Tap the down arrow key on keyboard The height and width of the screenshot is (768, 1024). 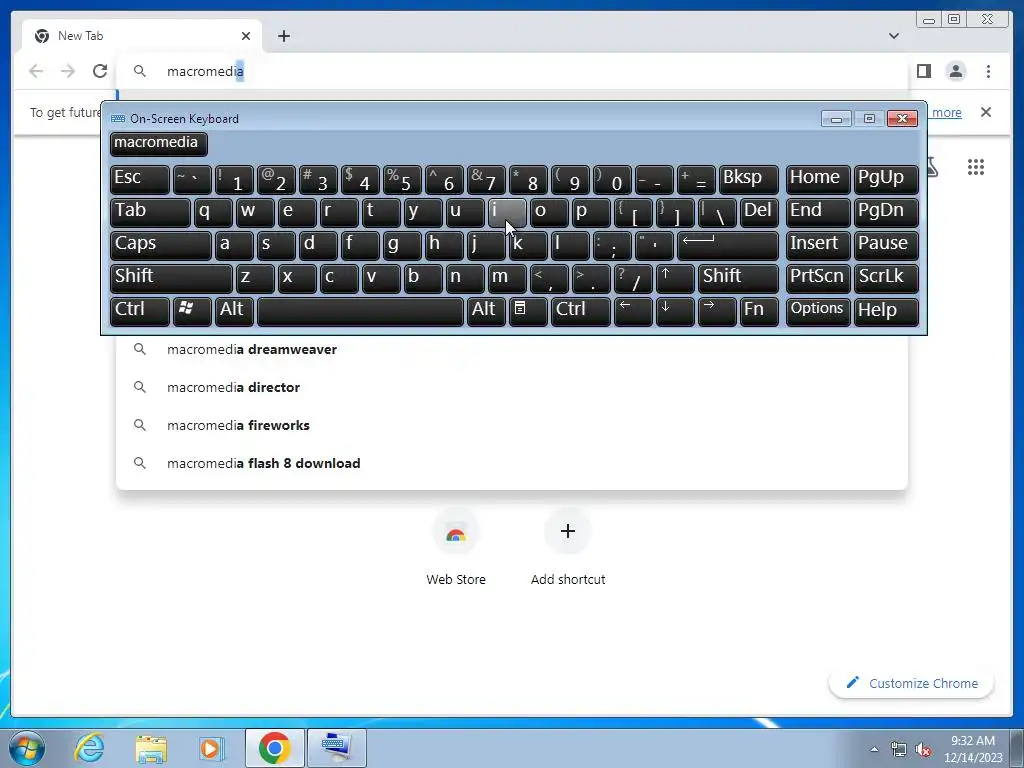pos(675,311)
